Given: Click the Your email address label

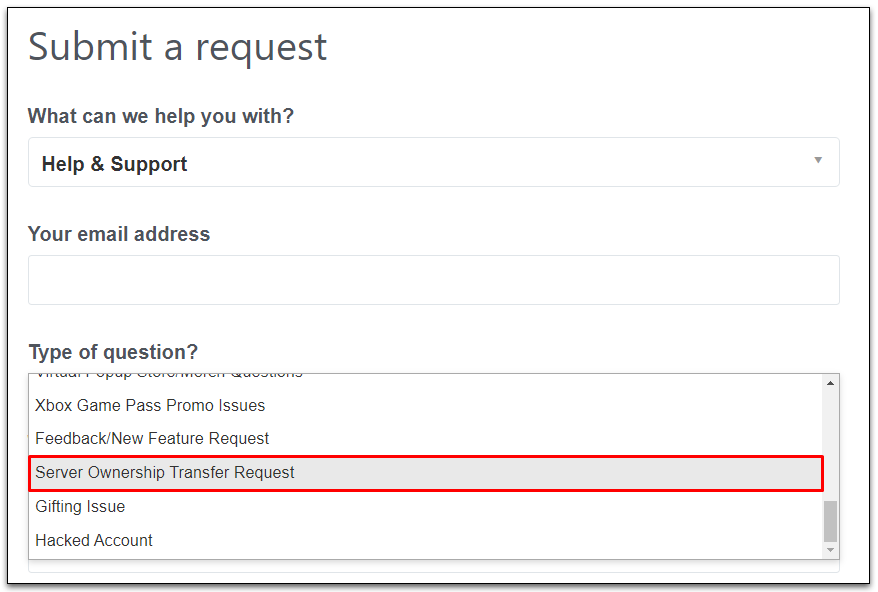Looking at the screenshot, I should (x=119, y=234).
